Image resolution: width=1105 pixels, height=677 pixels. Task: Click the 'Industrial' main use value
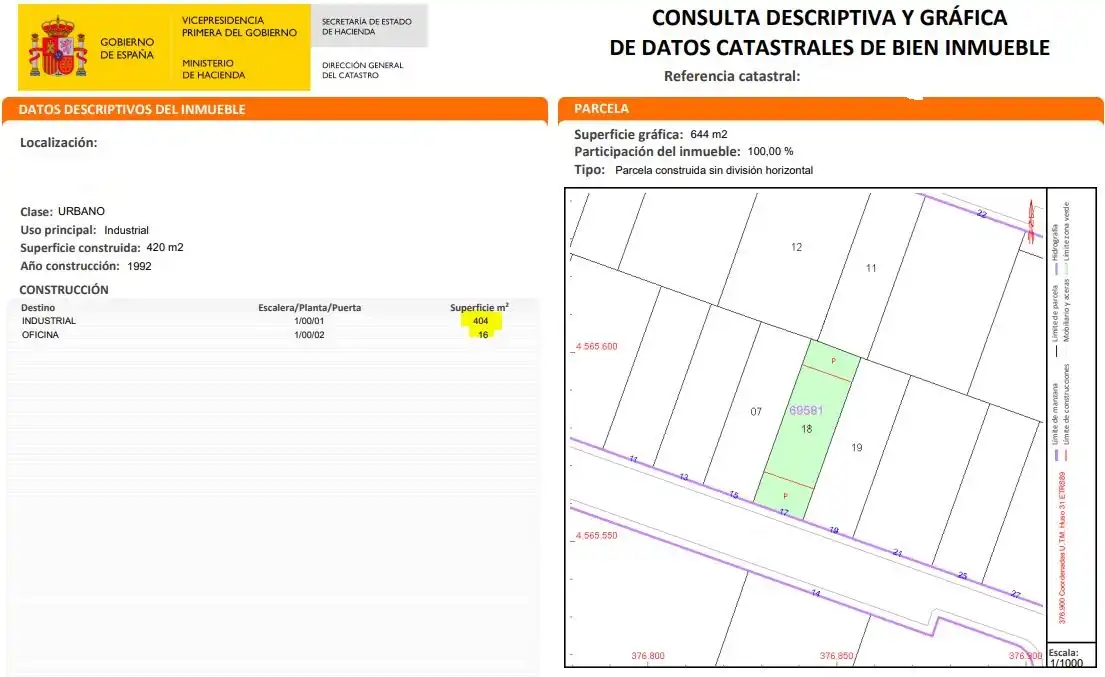tap(126, 230)
